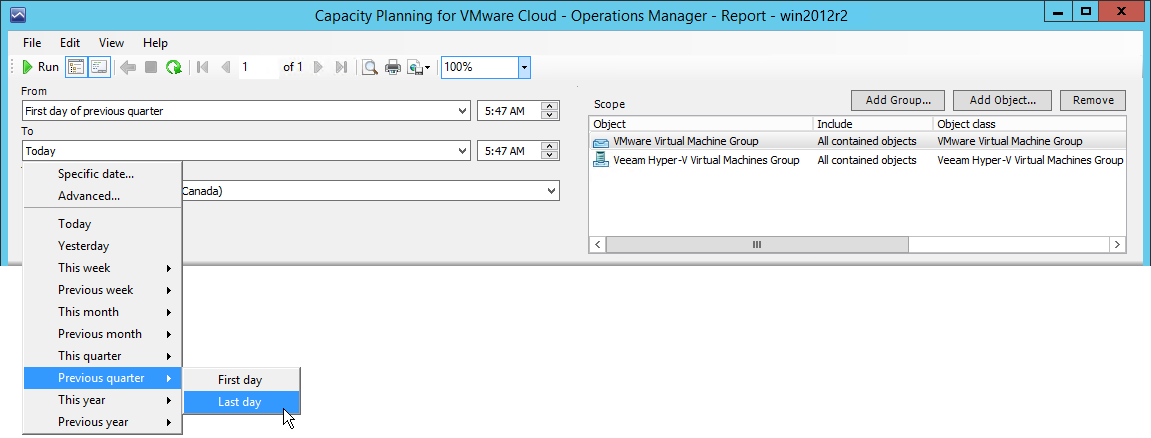
Task: Increase the To time with up spinner
Action: click(549, 147)
